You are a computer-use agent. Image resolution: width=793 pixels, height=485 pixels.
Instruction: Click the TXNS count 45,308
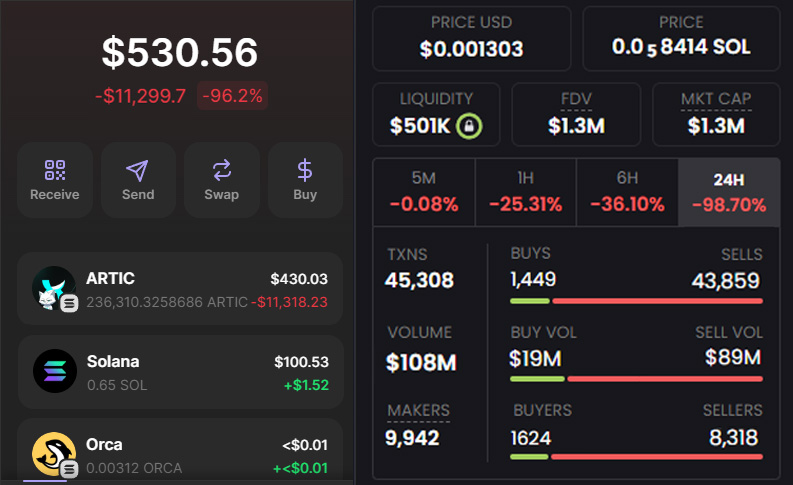tap(419, 280)
